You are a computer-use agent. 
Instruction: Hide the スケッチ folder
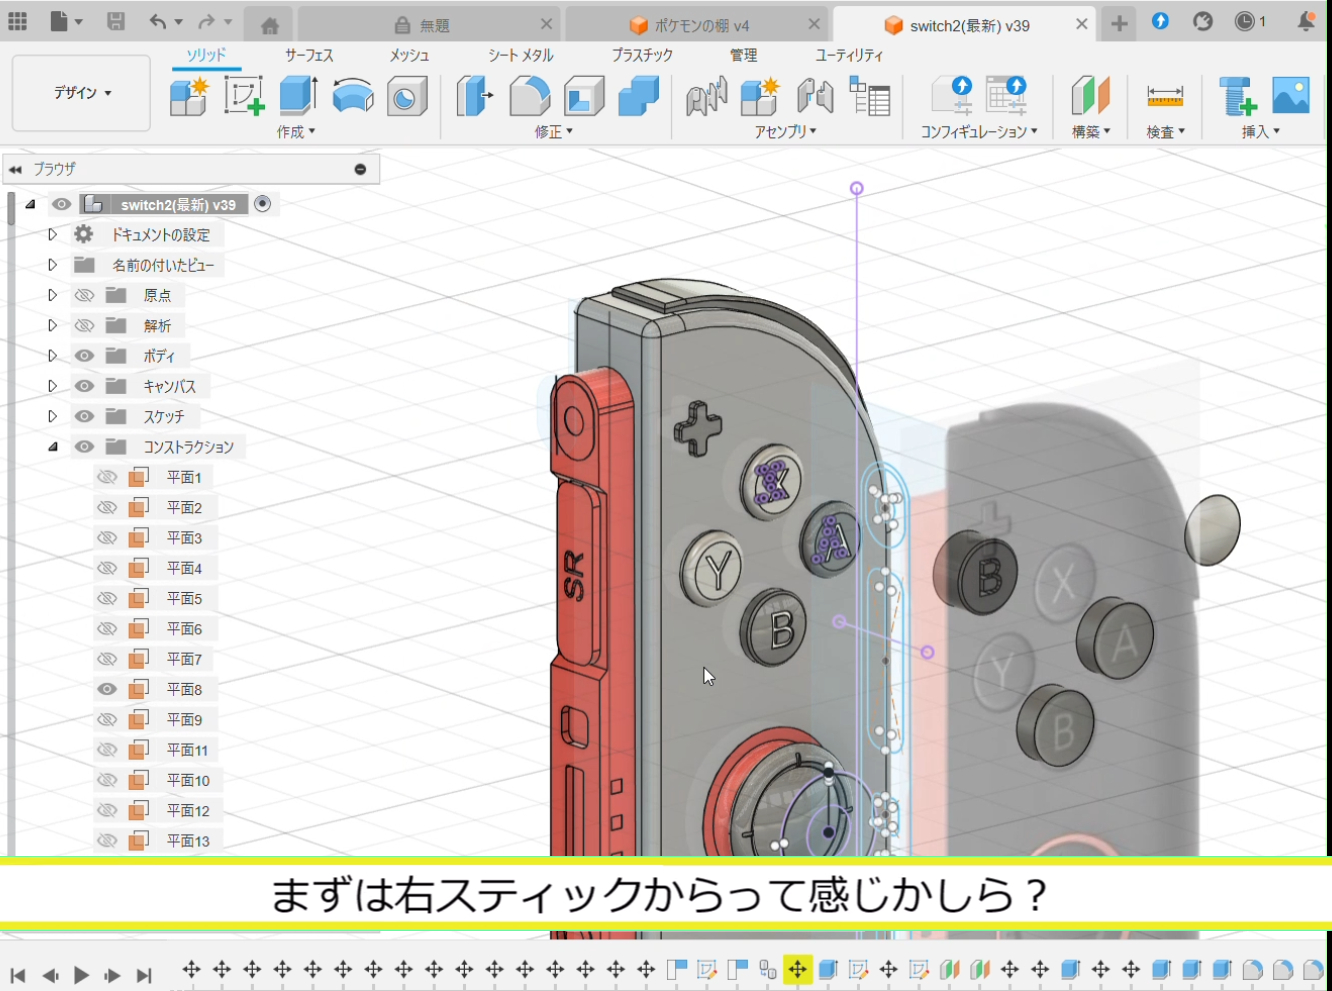[x=84, y=416]
